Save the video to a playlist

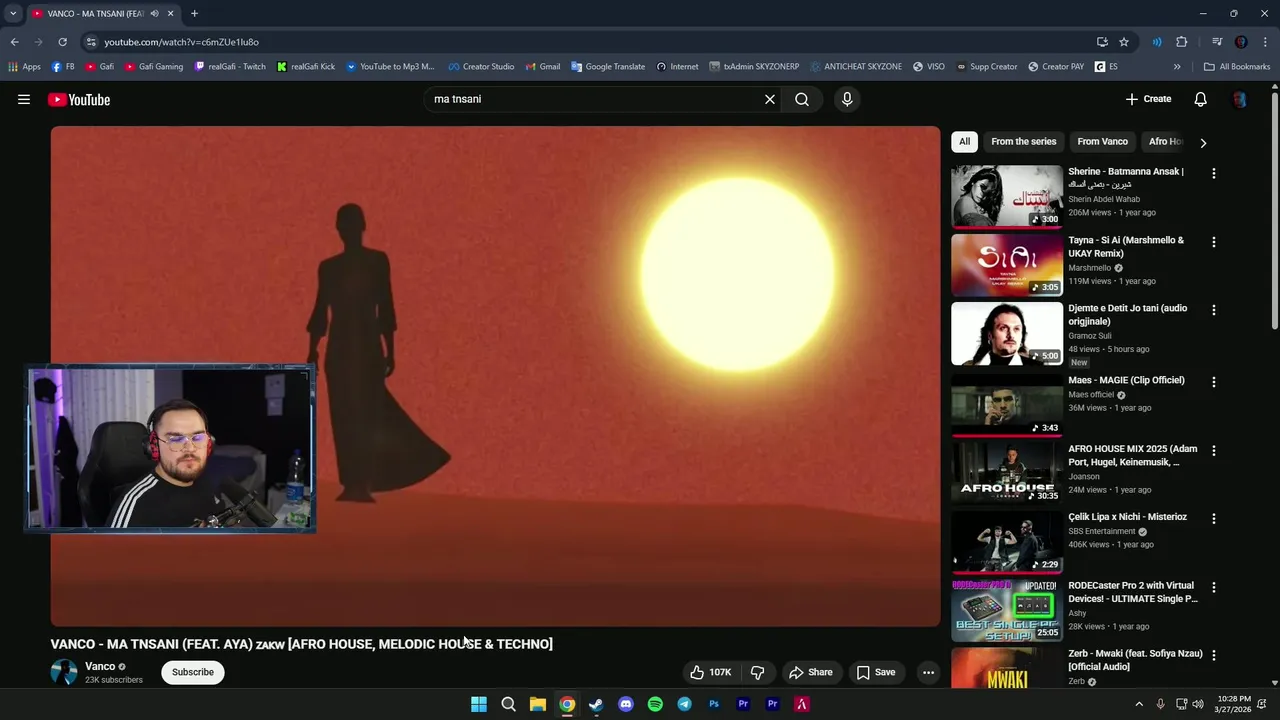pos(876,672)
